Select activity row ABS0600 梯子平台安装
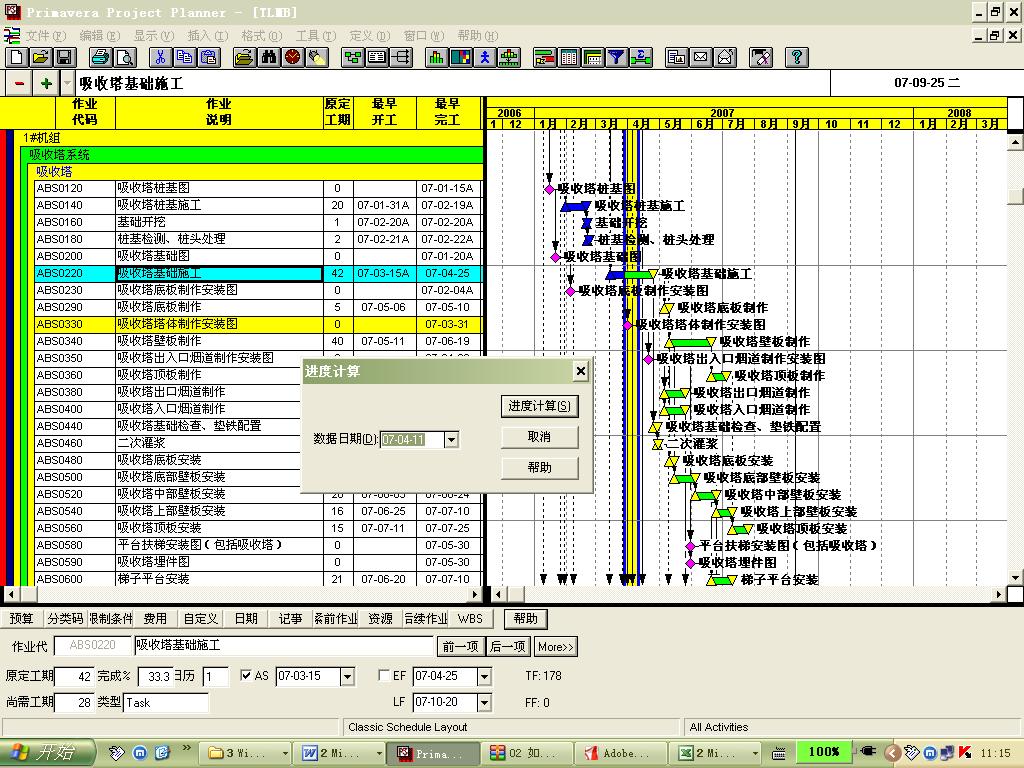The image size is (1024, 768). pyautogui.click(x=258, y=579)
